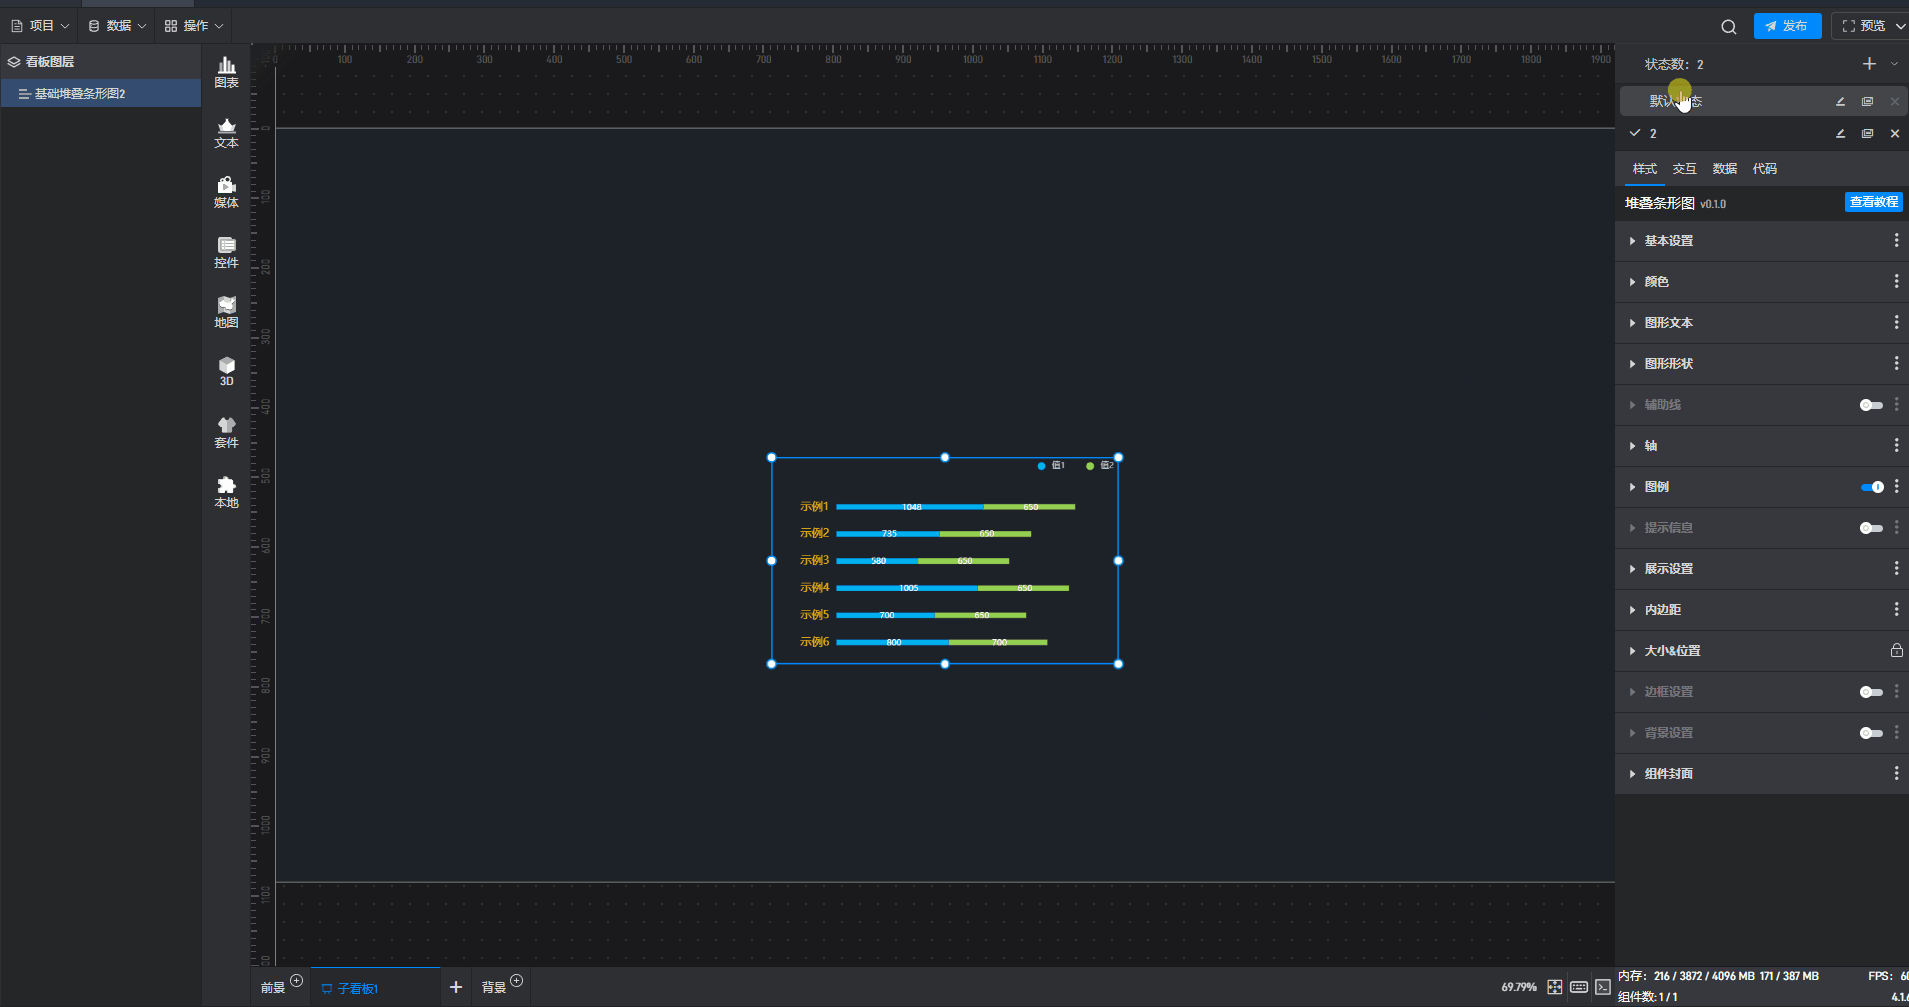Open the 套件 kit component panel
The image size is (1909, 1007).
(227, 433)
